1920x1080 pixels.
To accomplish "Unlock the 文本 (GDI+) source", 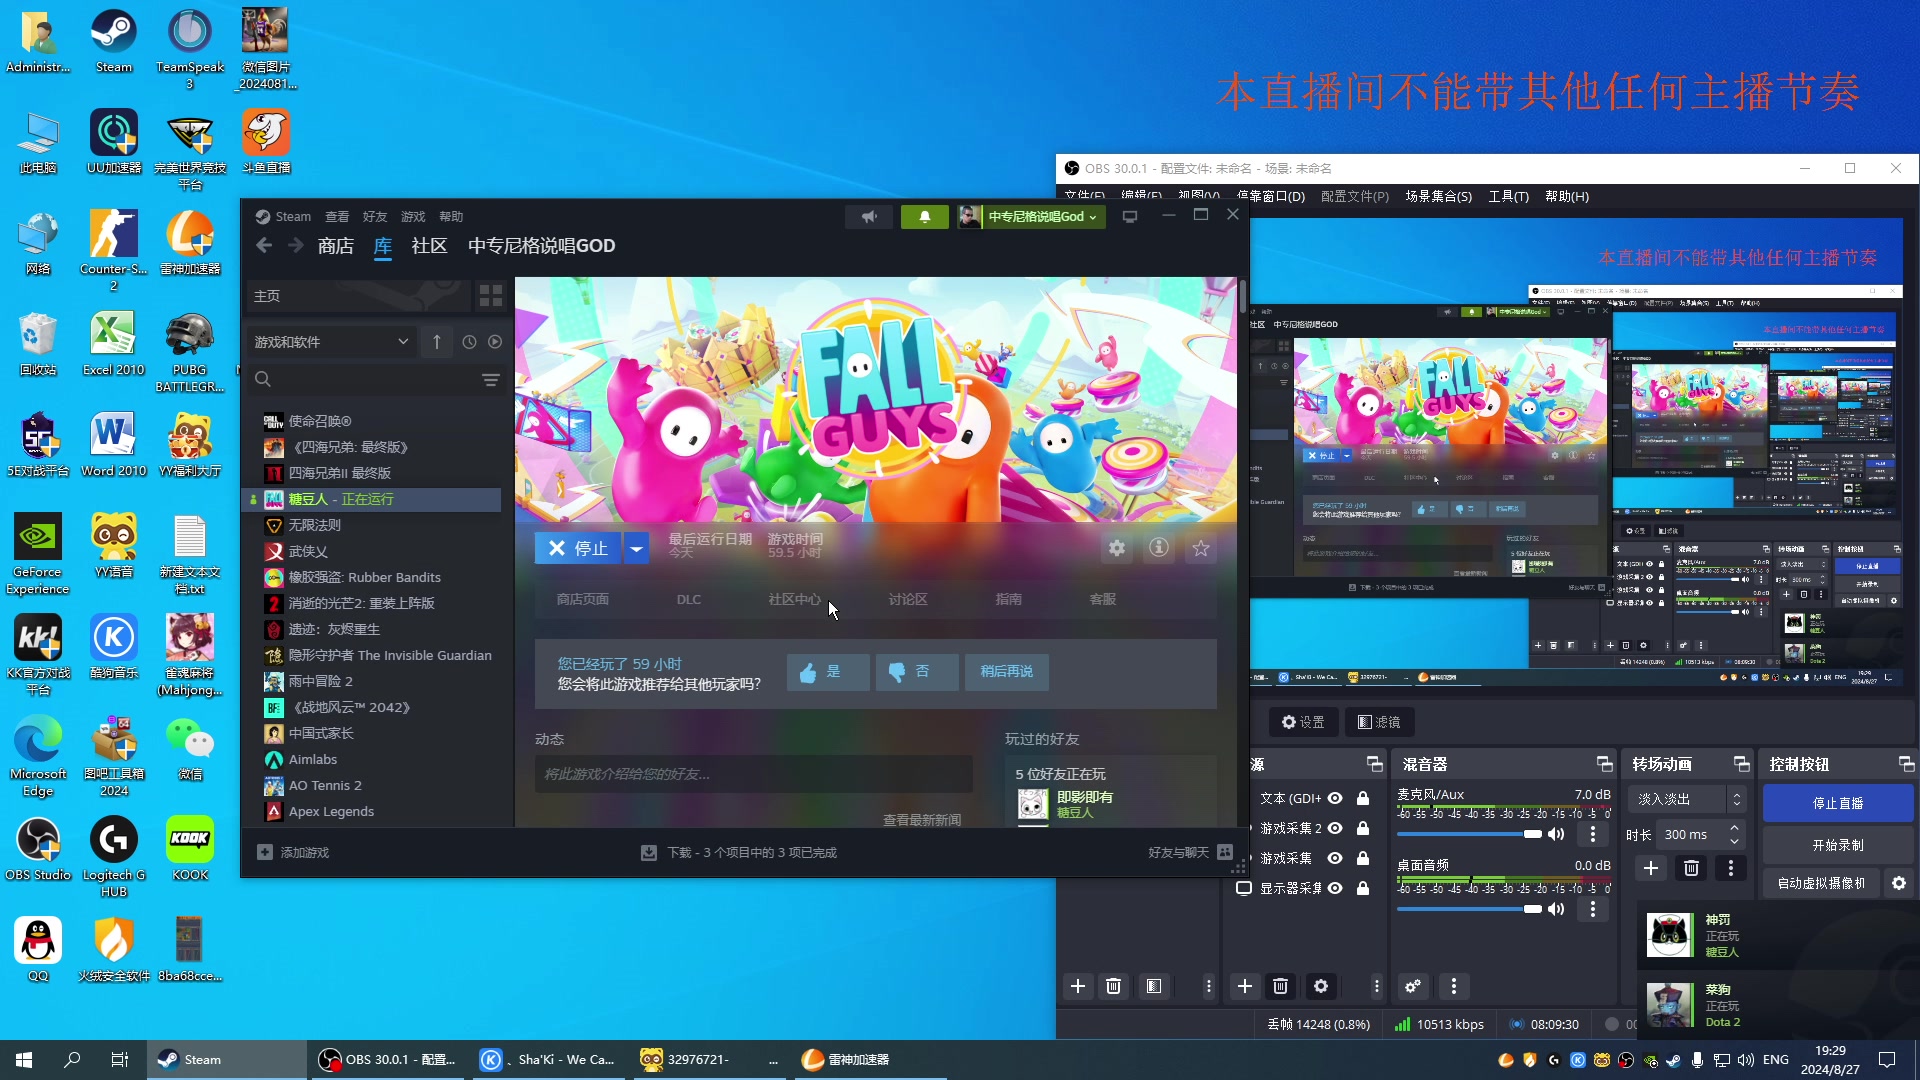I will coord(1362,798).
